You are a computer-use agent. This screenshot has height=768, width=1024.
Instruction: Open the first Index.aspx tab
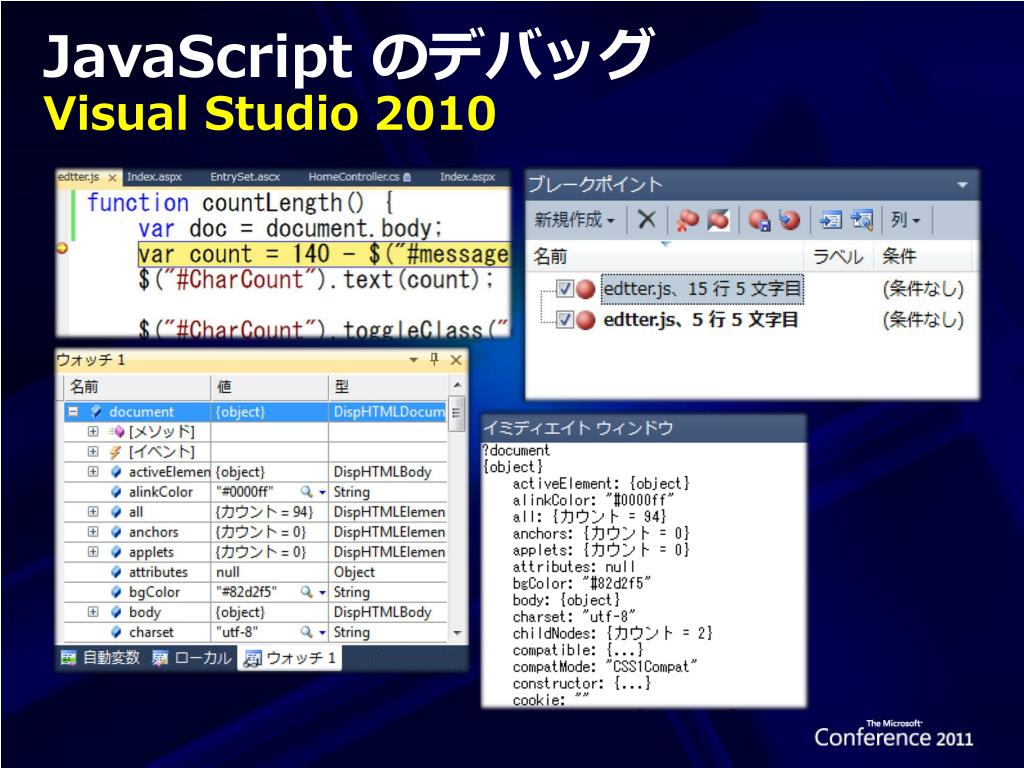click(154, 177)
